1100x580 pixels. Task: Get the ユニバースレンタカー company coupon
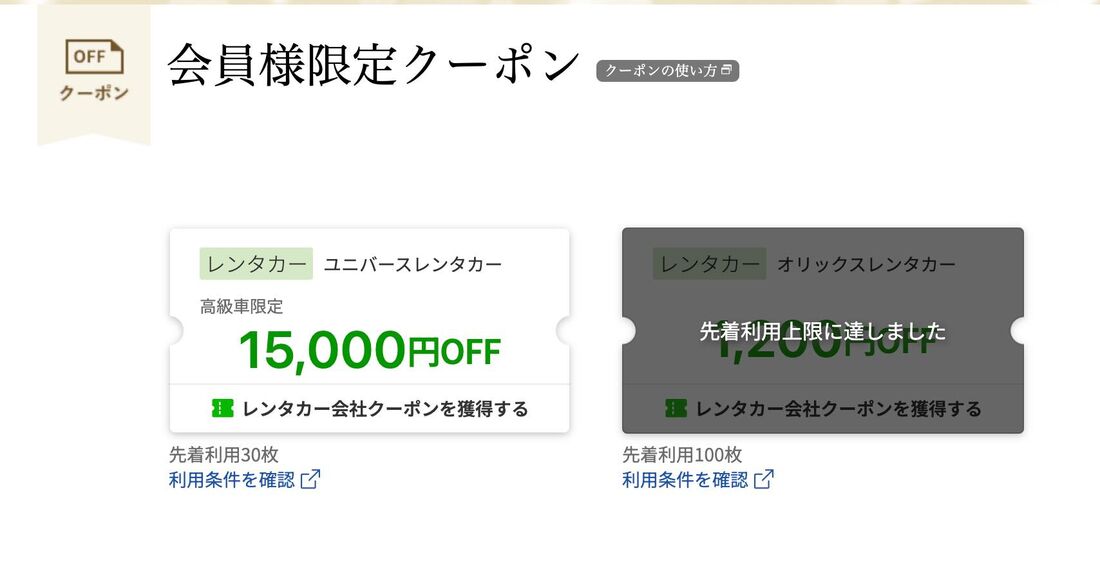click(x=370, y=409)
